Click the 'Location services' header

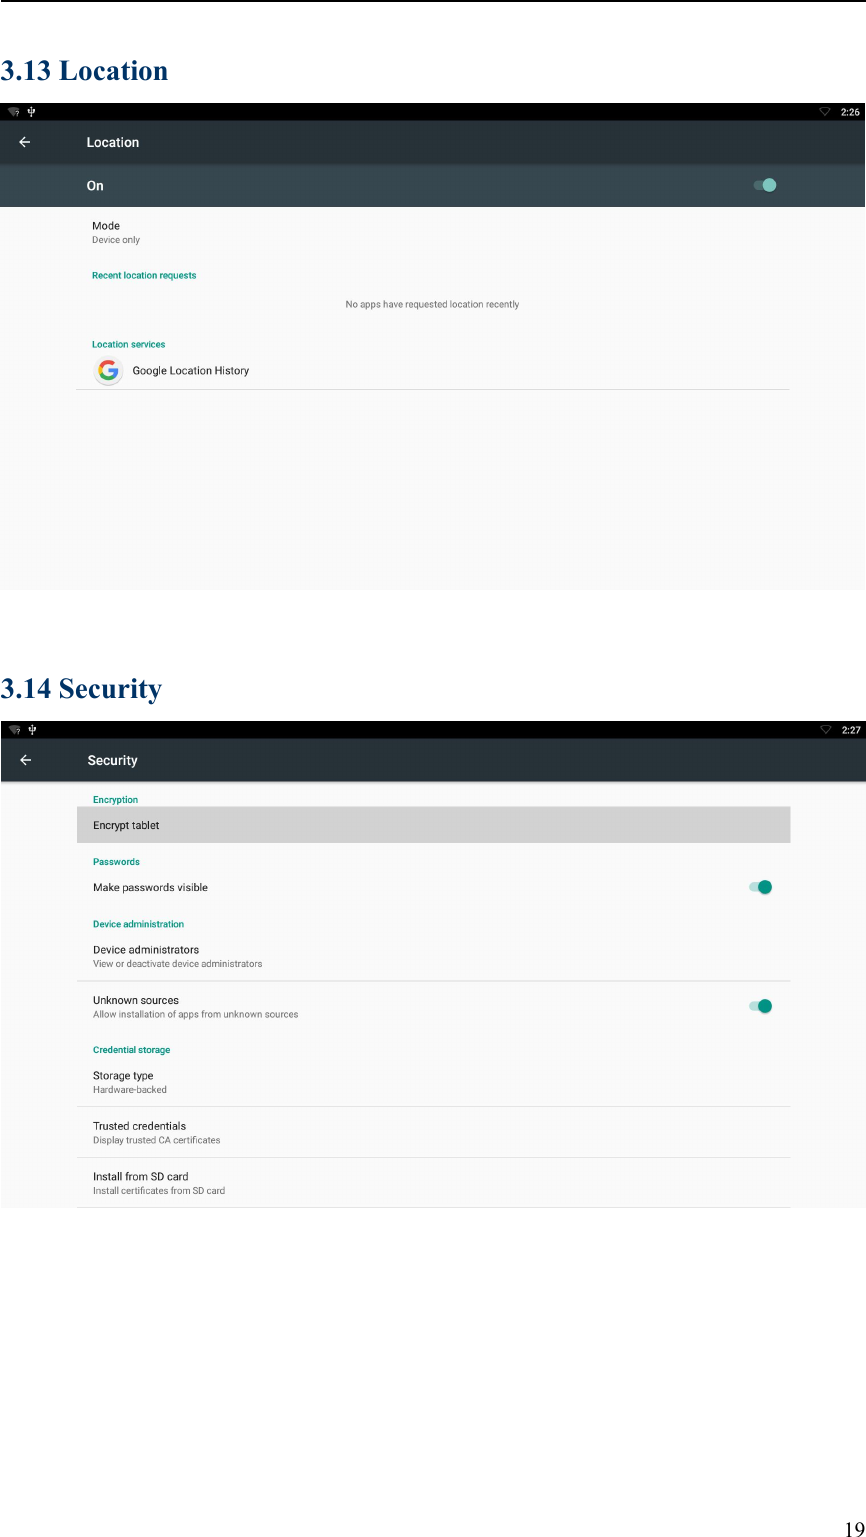(128, 344)
